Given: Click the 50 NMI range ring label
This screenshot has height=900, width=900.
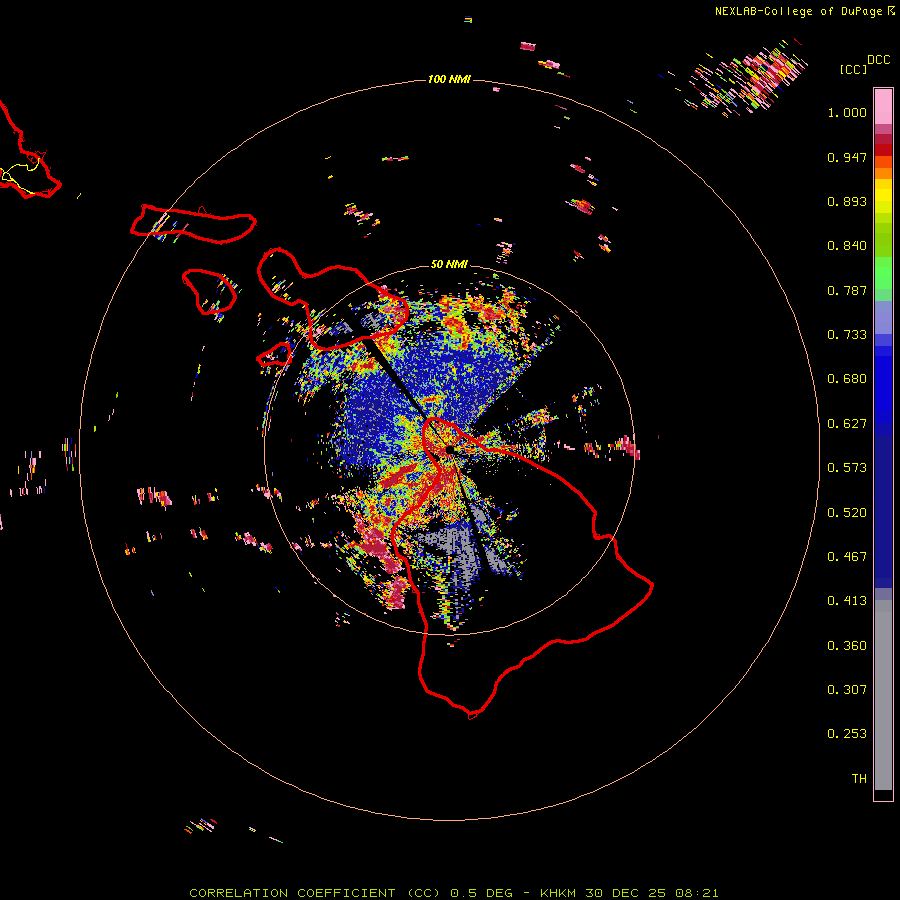Looking at the screenshot, I should pyautogui.click(x=449, y=264).
